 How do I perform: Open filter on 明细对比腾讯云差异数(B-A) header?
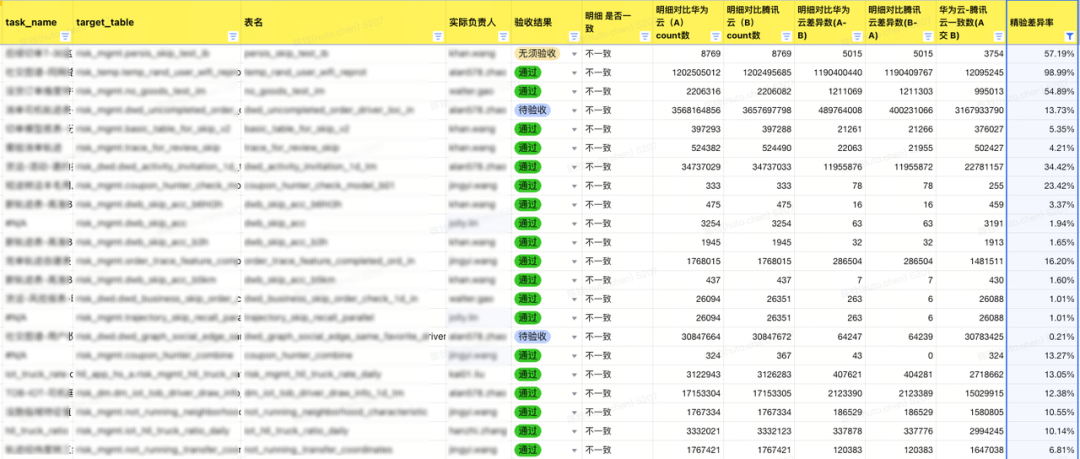coord(927,37)
